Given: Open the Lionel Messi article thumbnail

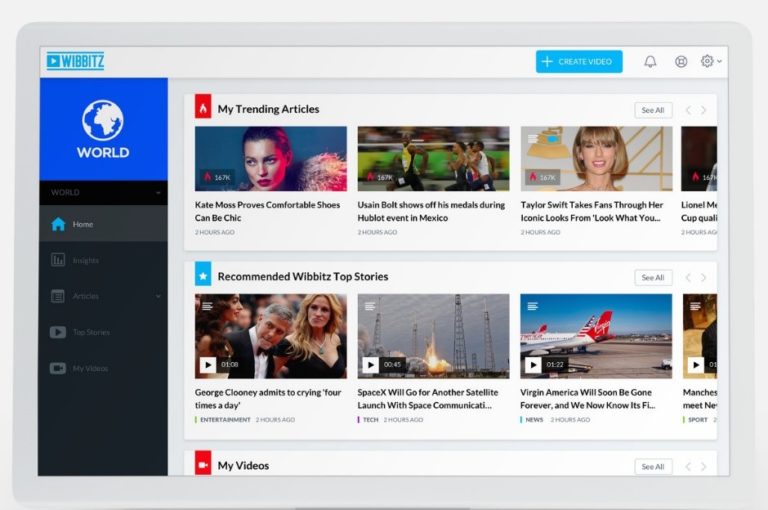Looking at the screenshot, I should click(x=699, y=159).
